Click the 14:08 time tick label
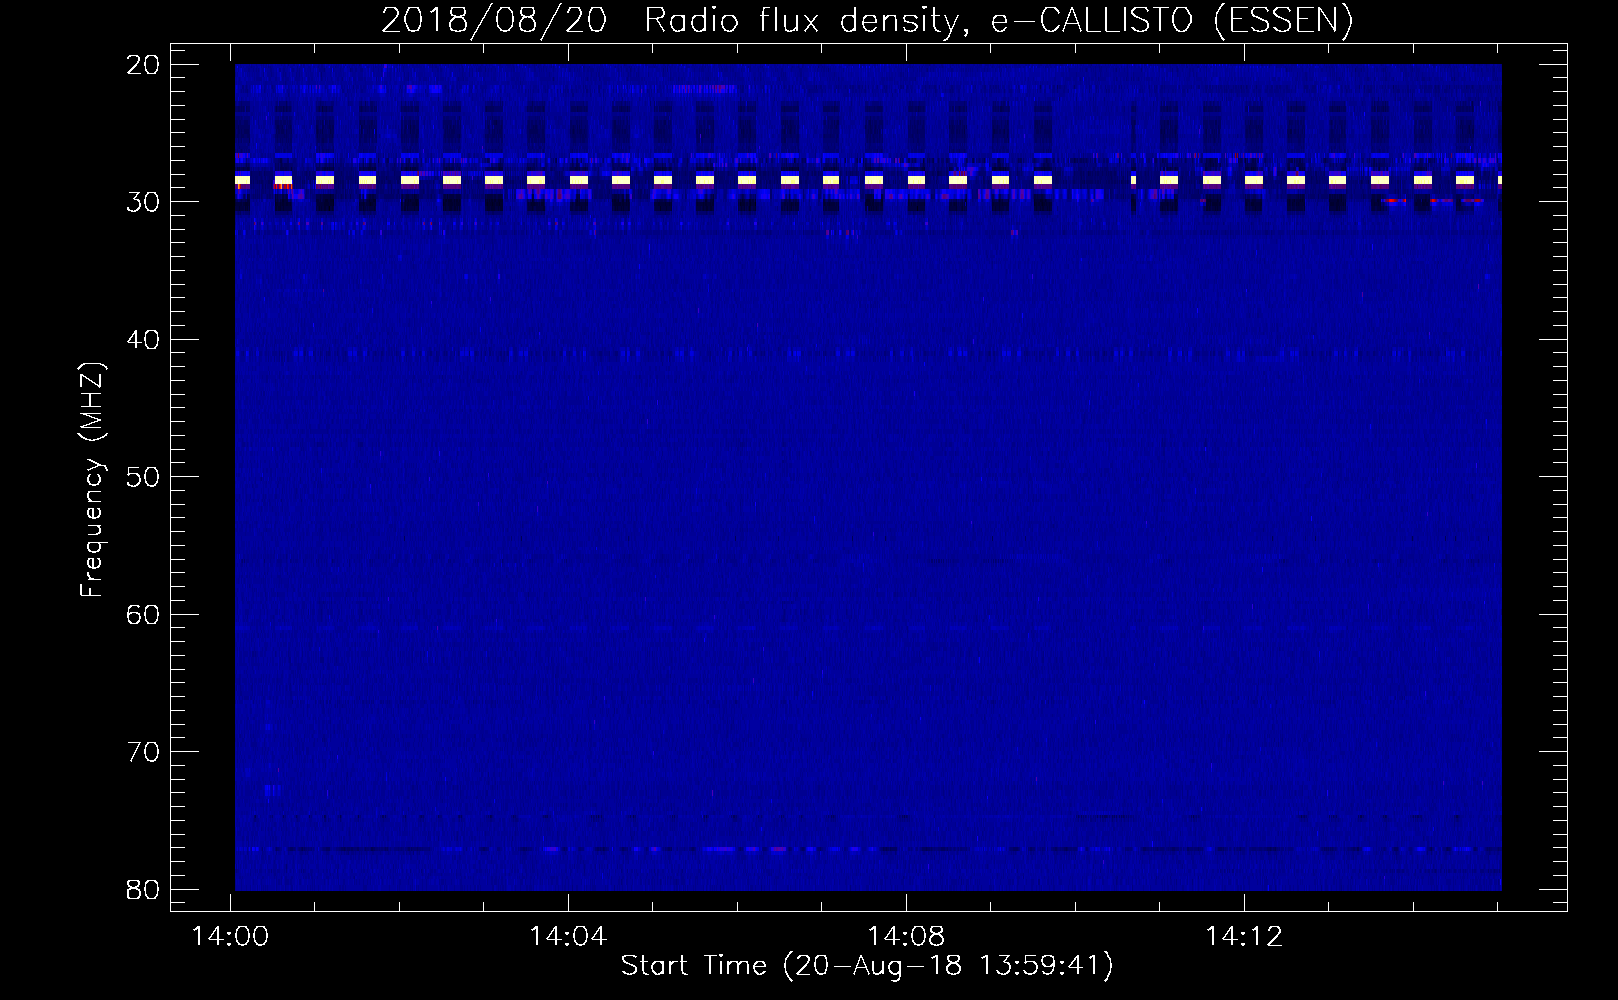 [x=907, y=937]
